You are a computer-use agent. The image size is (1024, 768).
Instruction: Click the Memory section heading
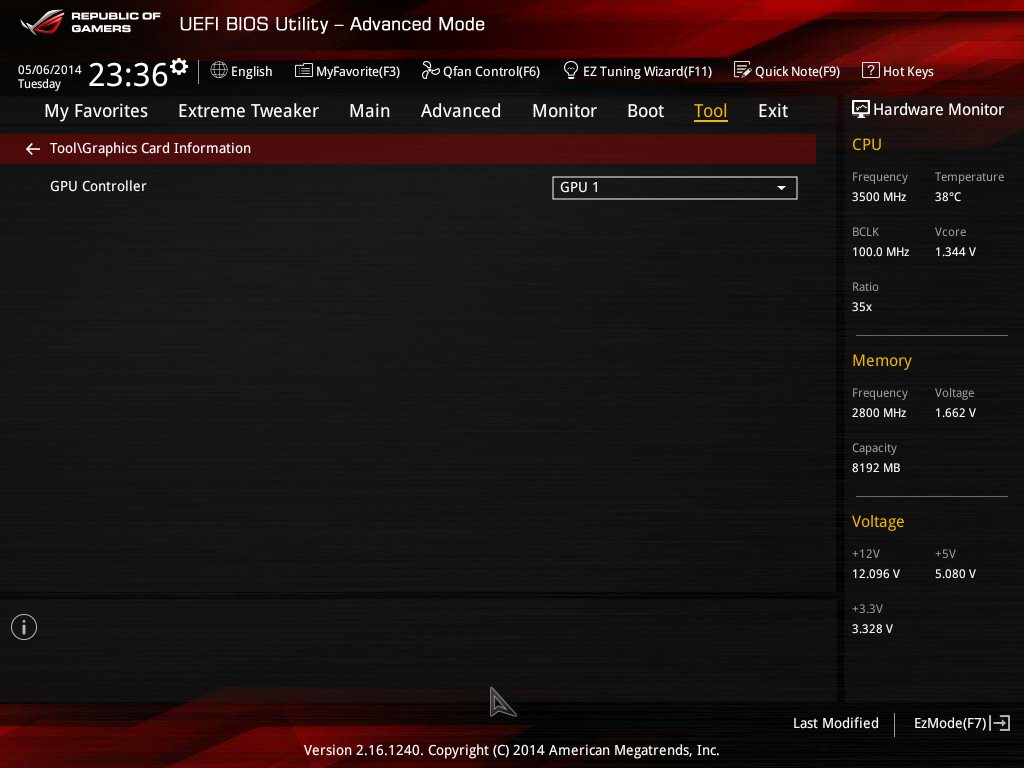pos(882,360)
